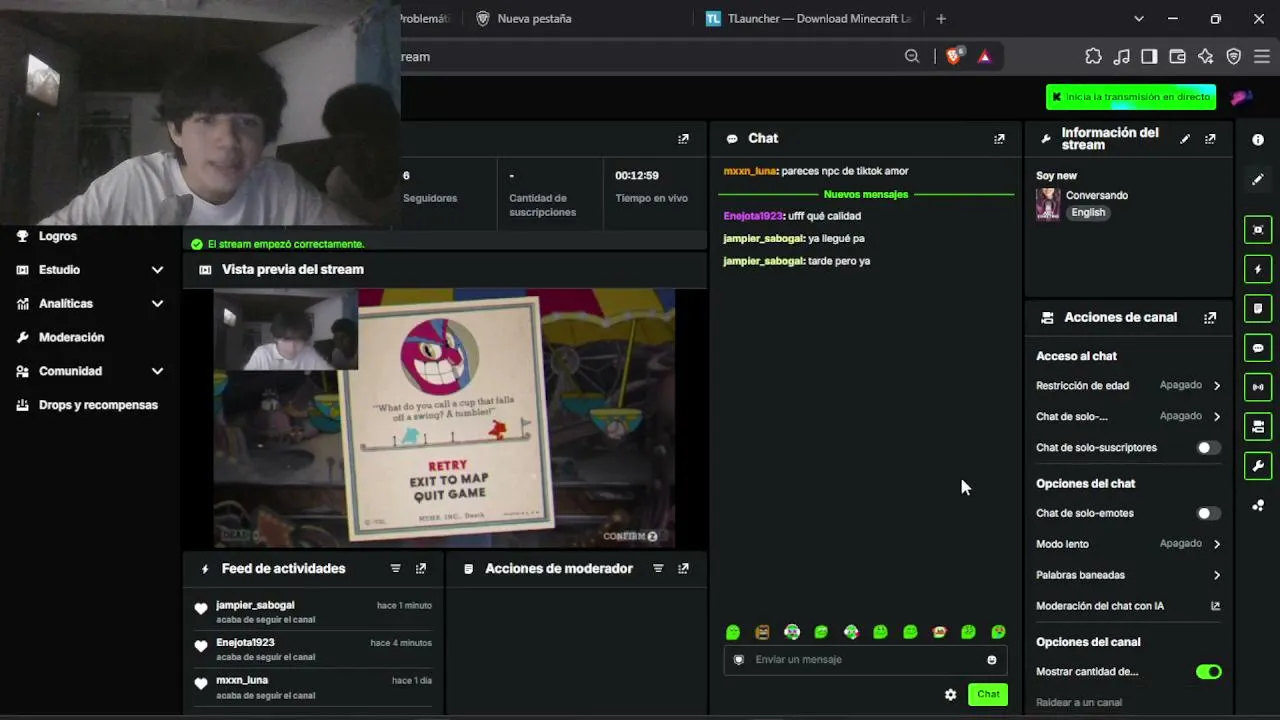Open the Moderación del chat con IA external link
This screenshot has height=720, width=1280.
1216,606
